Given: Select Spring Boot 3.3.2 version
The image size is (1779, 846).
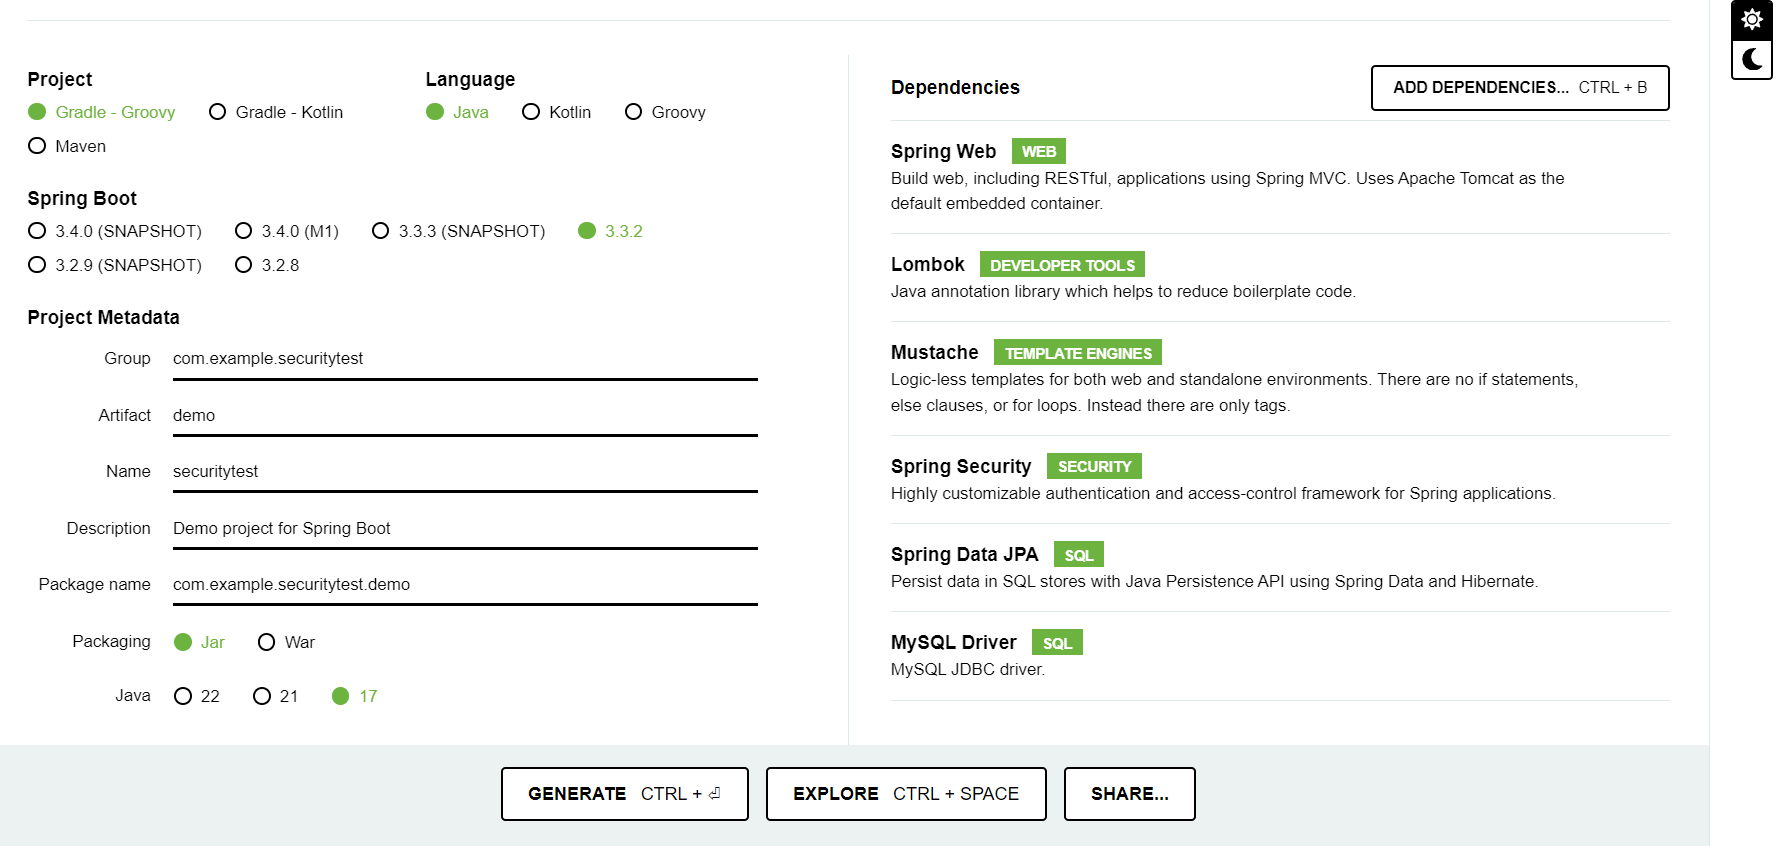Looking at the screenshot, I should [x=611, y=231].
